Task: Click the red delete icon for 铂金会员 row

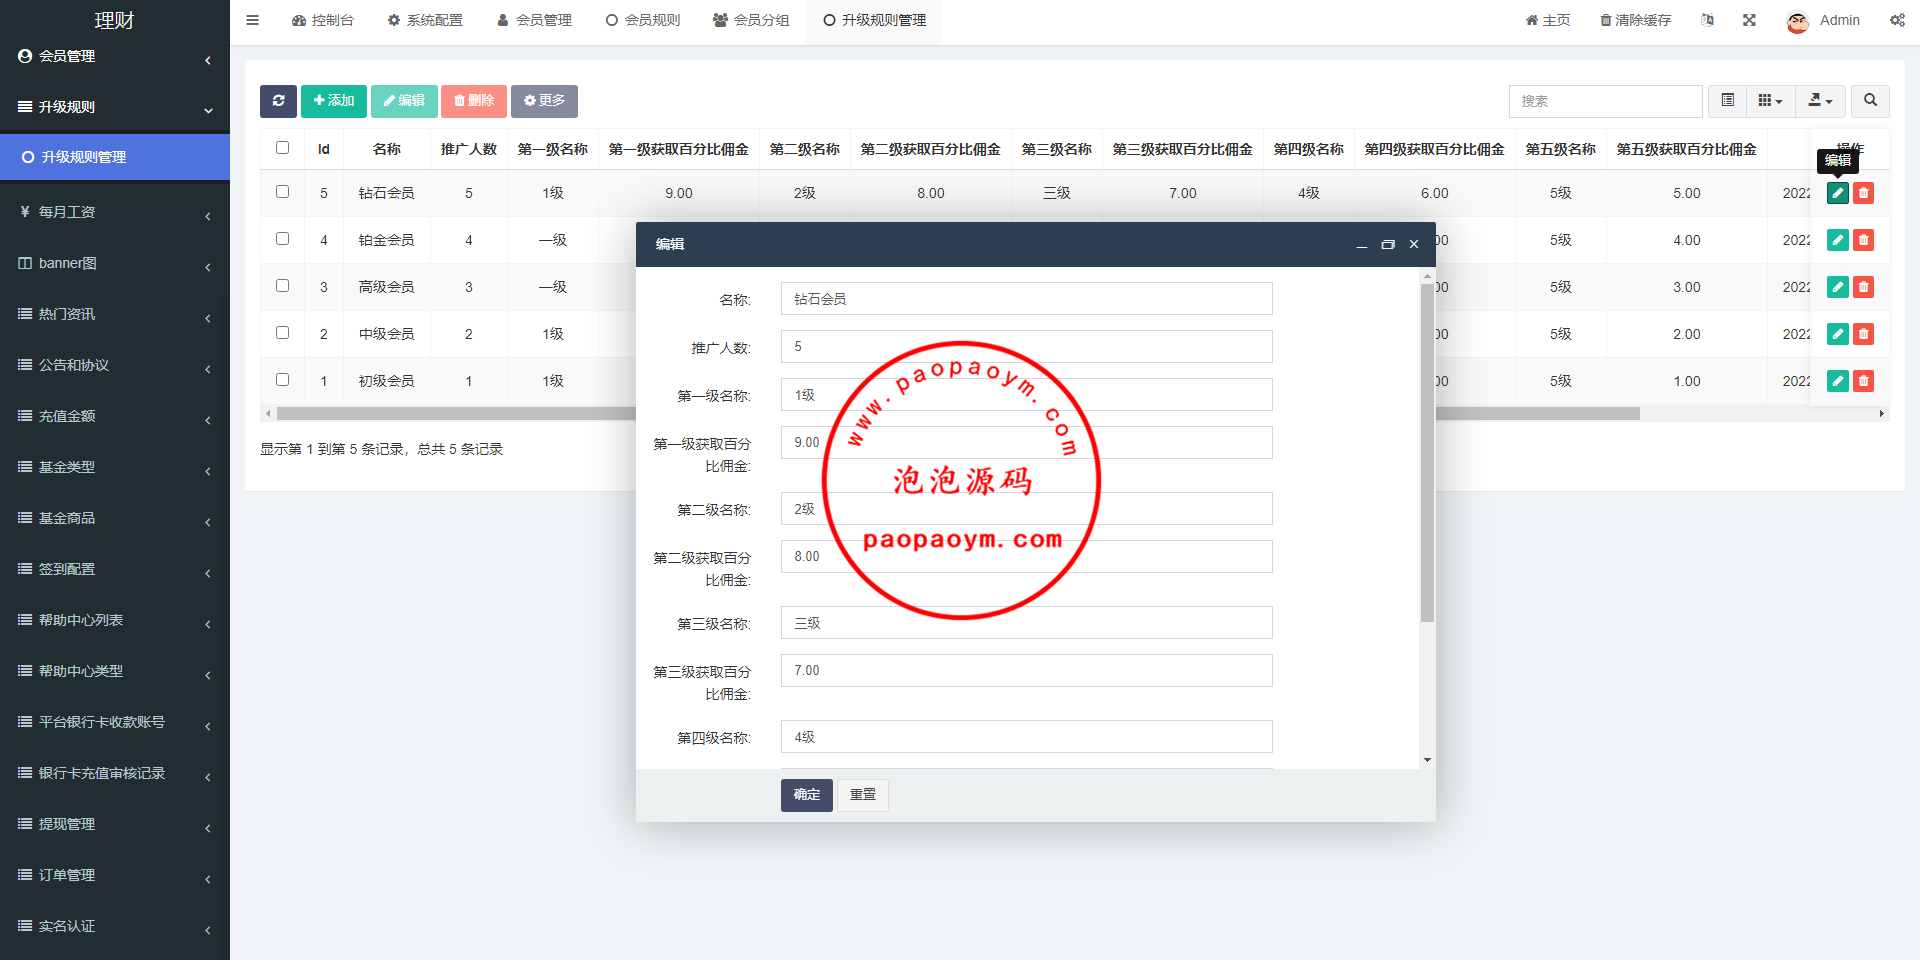Action: (1863, 240)
